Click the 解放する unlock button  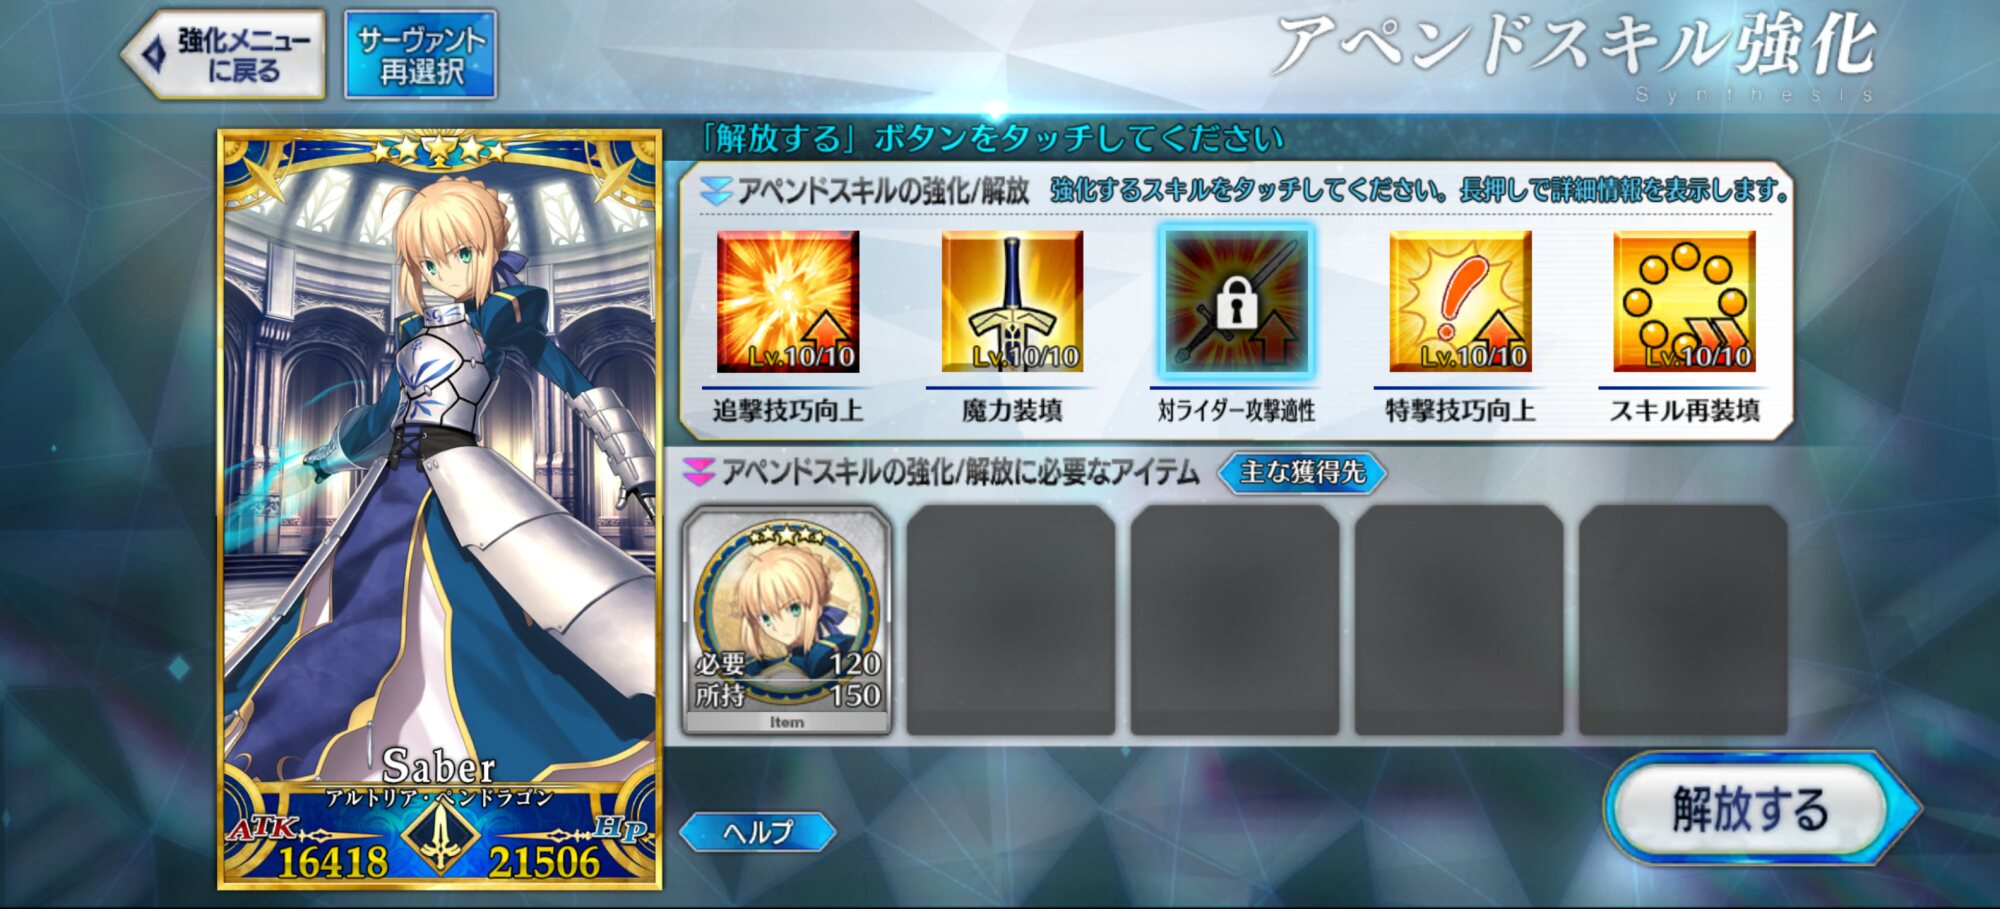1750,807
